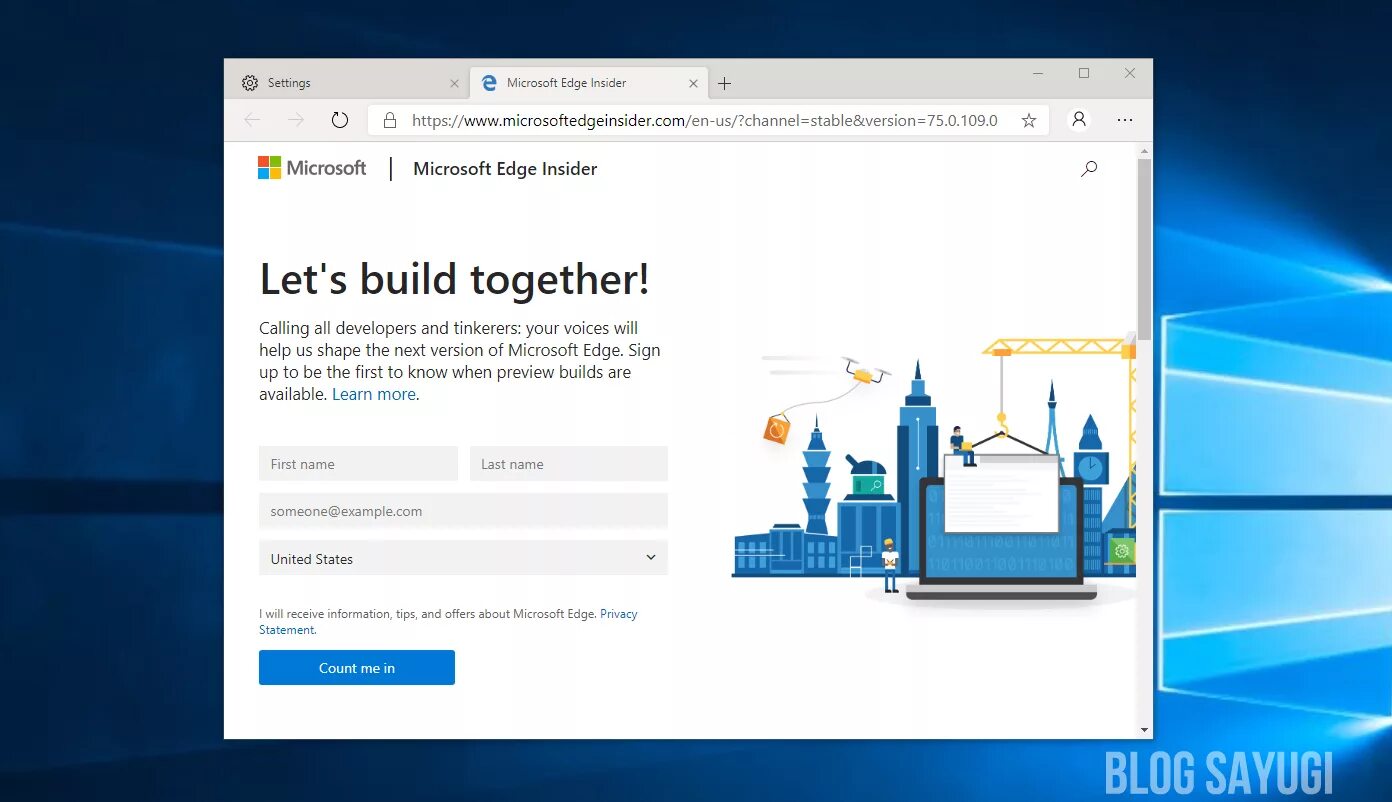Open a new tab with plus icon
The height and width of the screenshot is (802, 1392).
pos(725,83)
